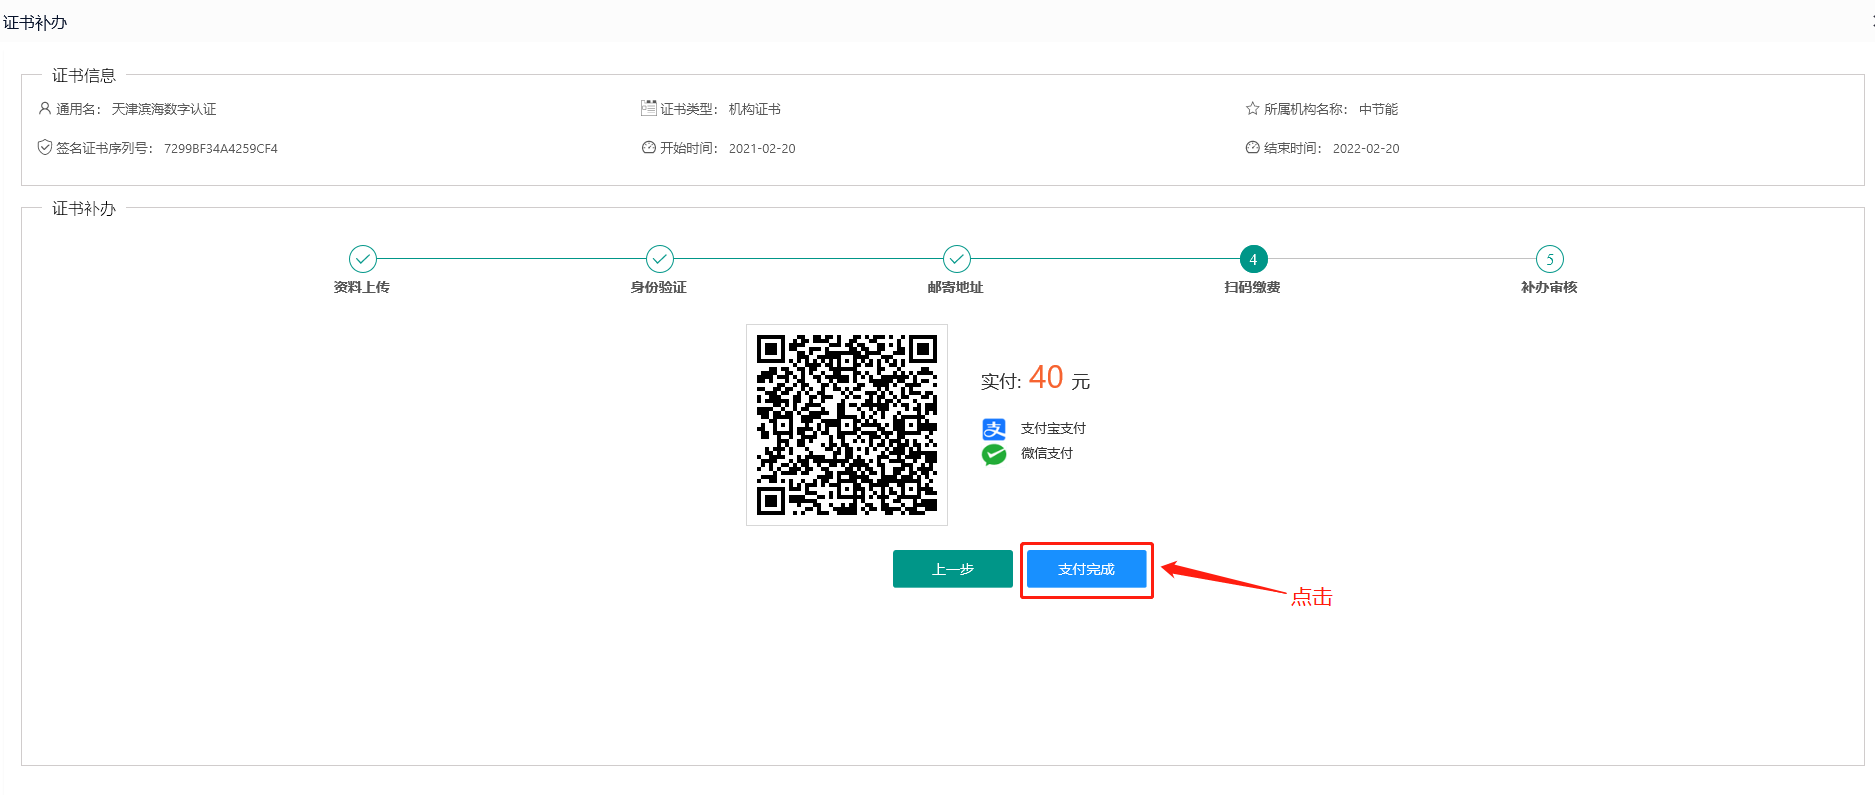1875x795 pixels.
Task: Go back with the 上一步 button
Action: tap(952, 569)
